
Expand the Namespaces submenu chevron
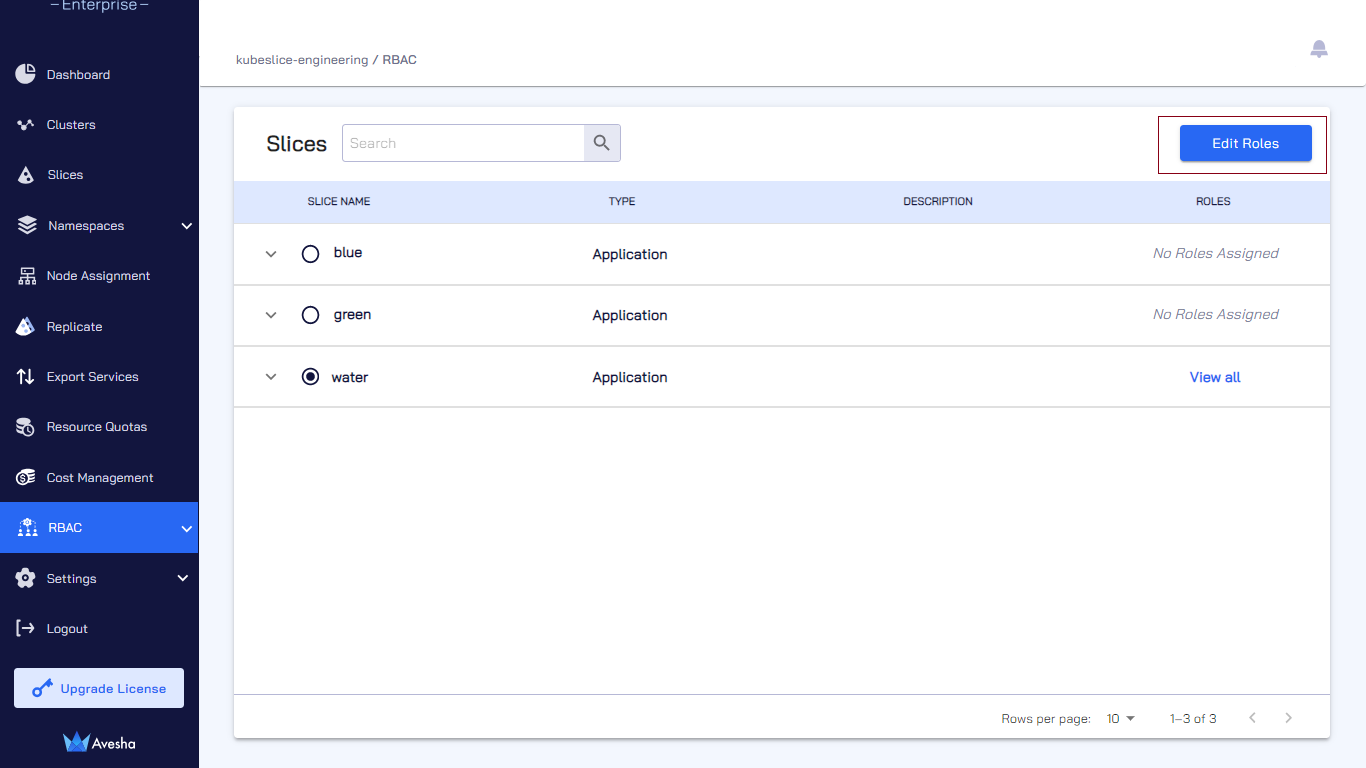(186, 226)
